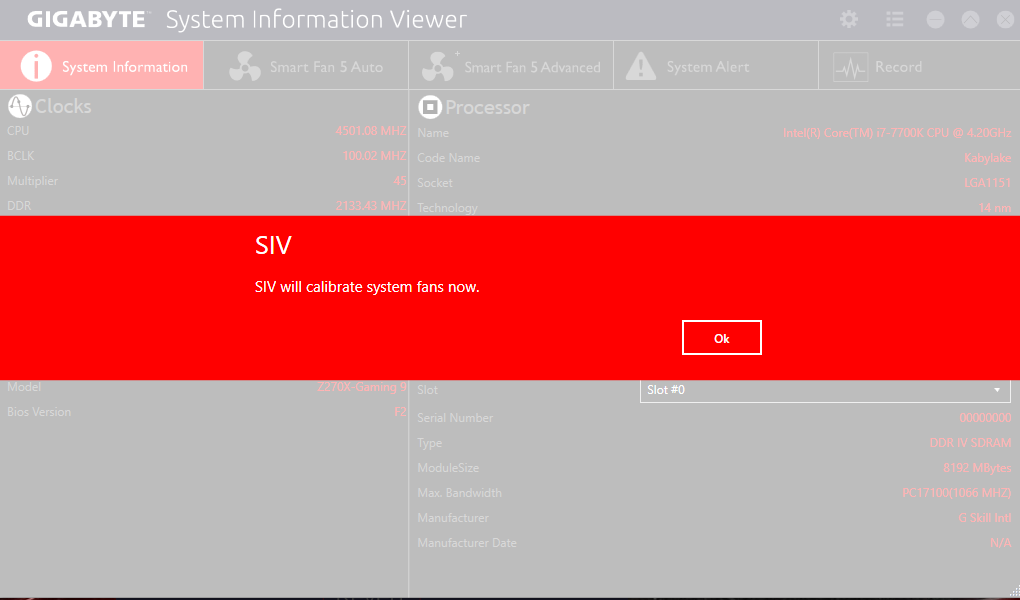The height and width of the screenshot is (600, 1020).
Task: Open the Record tab
Action: (x=919, y=66)
